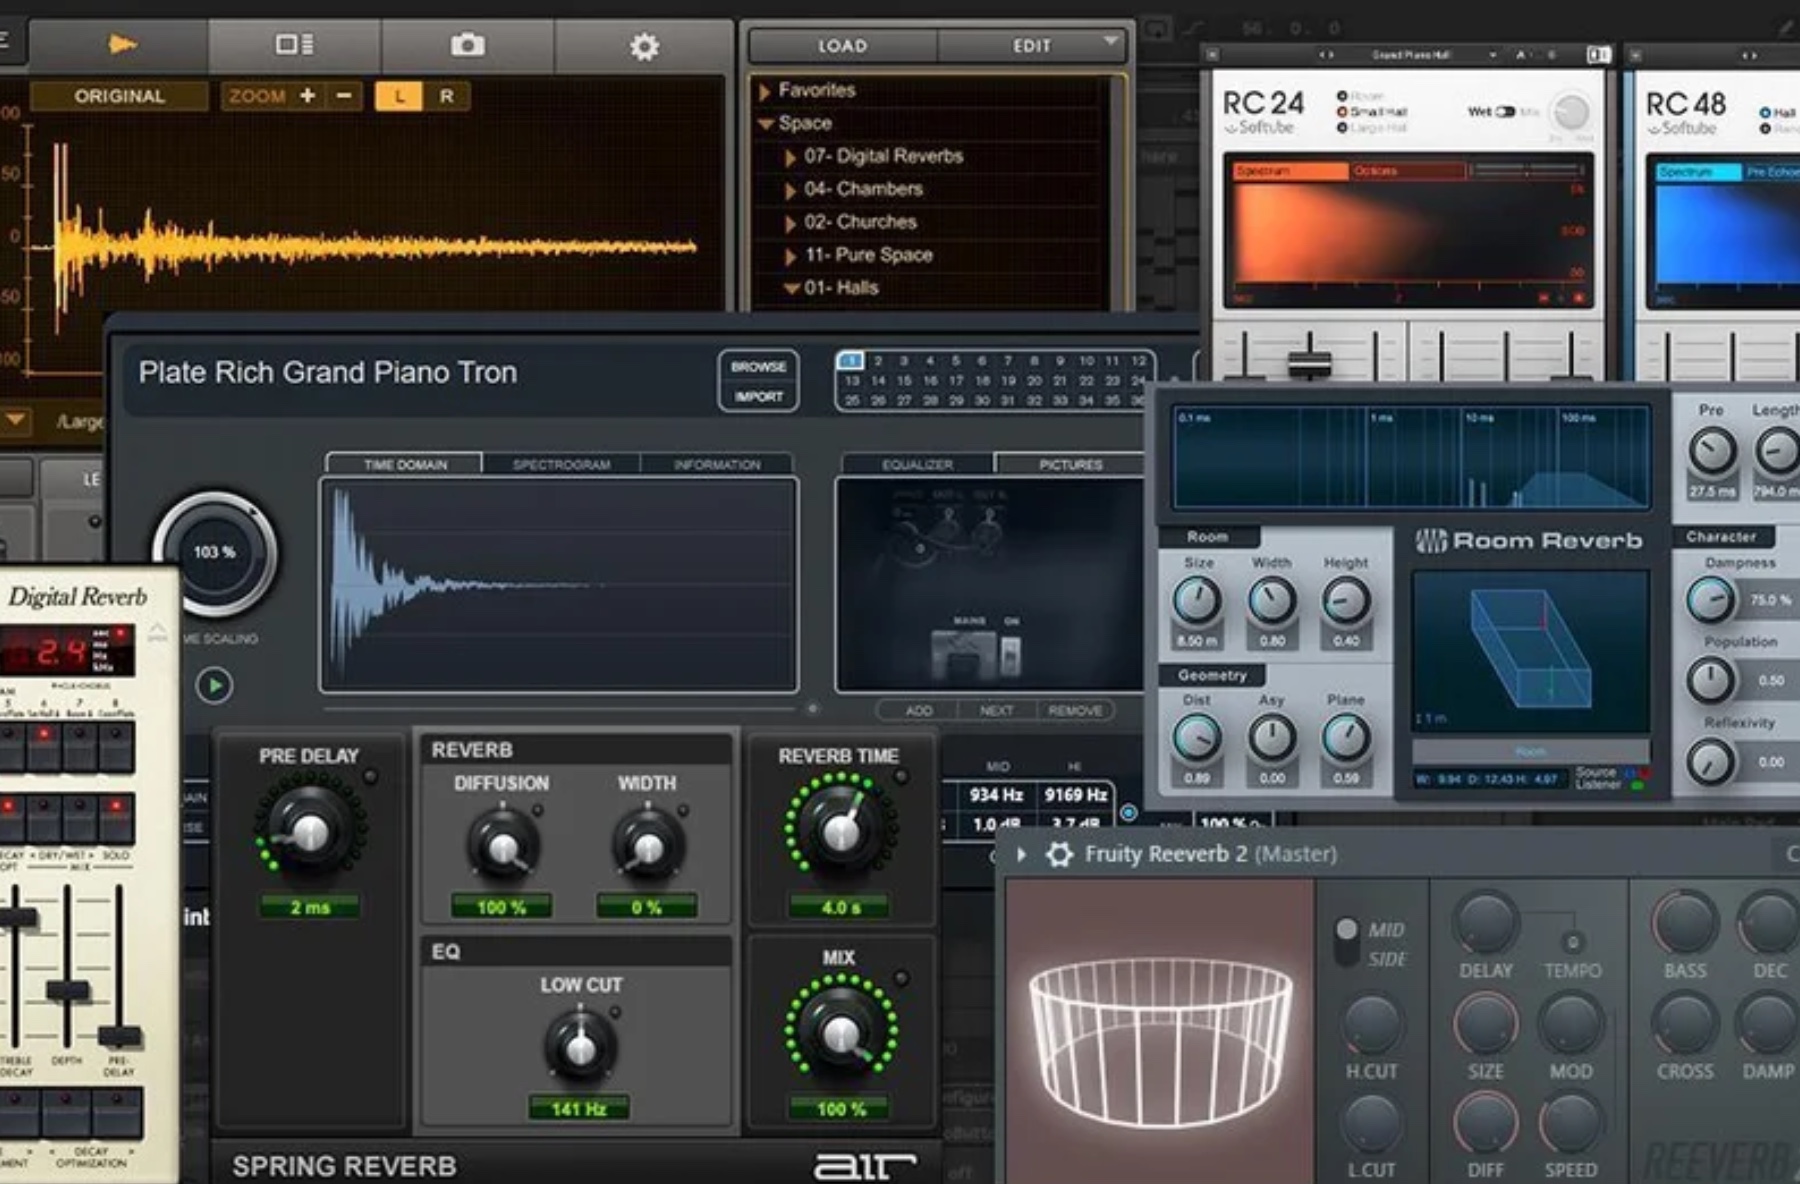Expand the 07- Digital Reverbs folder
Image resolution: width=1800 pixels, height=1184 pixels.
(790, 157)
